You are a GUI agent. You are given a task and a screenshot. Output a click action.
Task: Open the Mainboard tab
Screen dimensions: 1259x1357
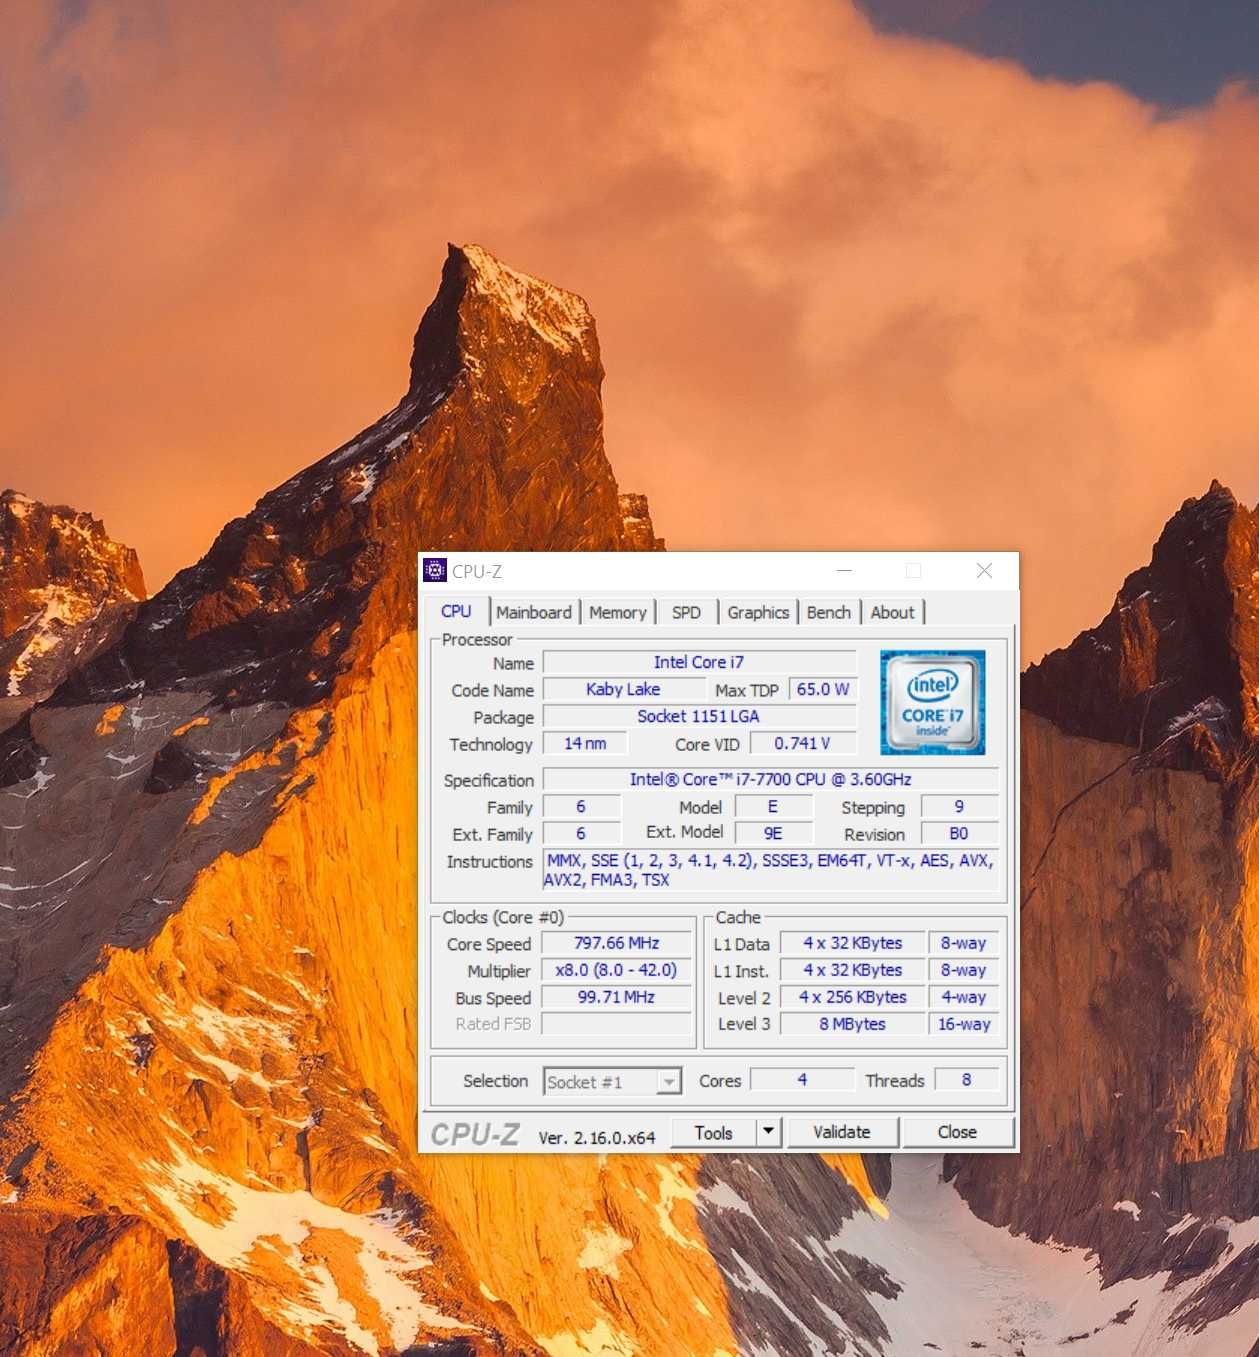pyautogui.click(x=534, y=613)
